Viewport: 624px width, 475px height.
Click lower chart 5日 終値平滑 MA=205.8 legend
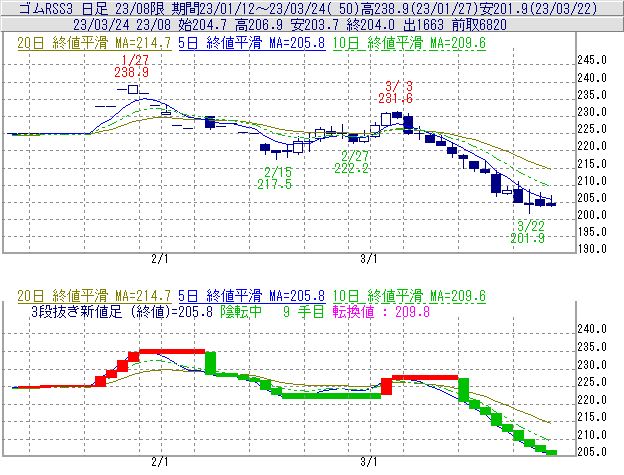252,296
